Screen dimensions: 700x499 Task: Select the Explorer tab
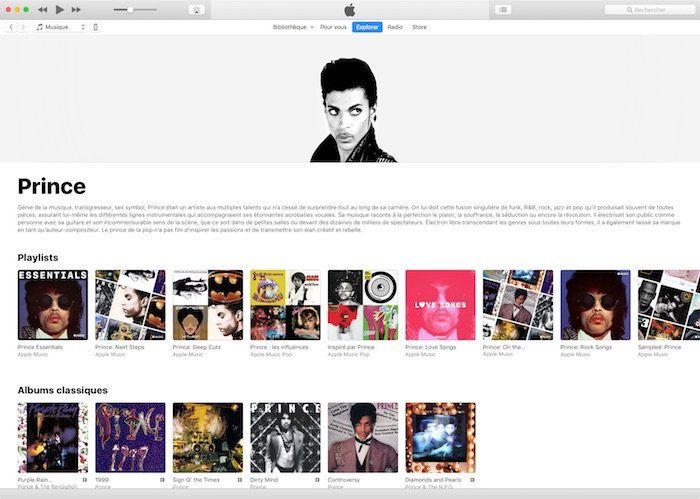click(x=367, y=27)
